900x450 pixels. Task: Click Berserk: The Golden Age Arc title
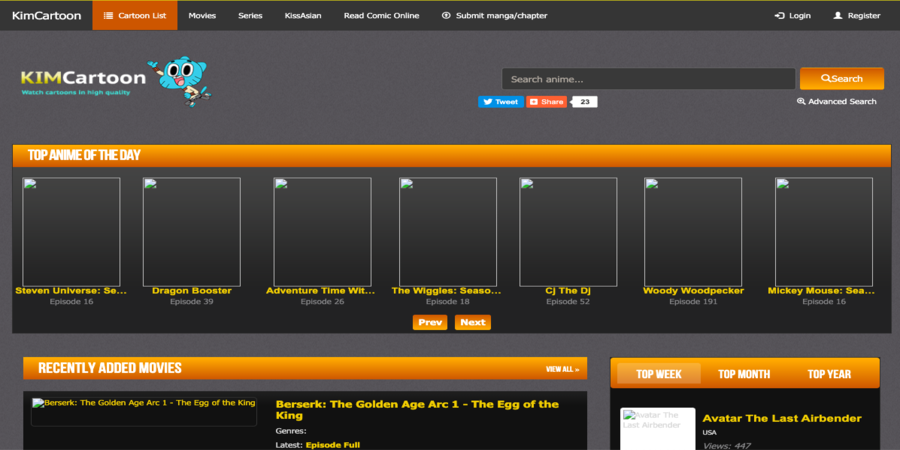(x=417, y=409)
